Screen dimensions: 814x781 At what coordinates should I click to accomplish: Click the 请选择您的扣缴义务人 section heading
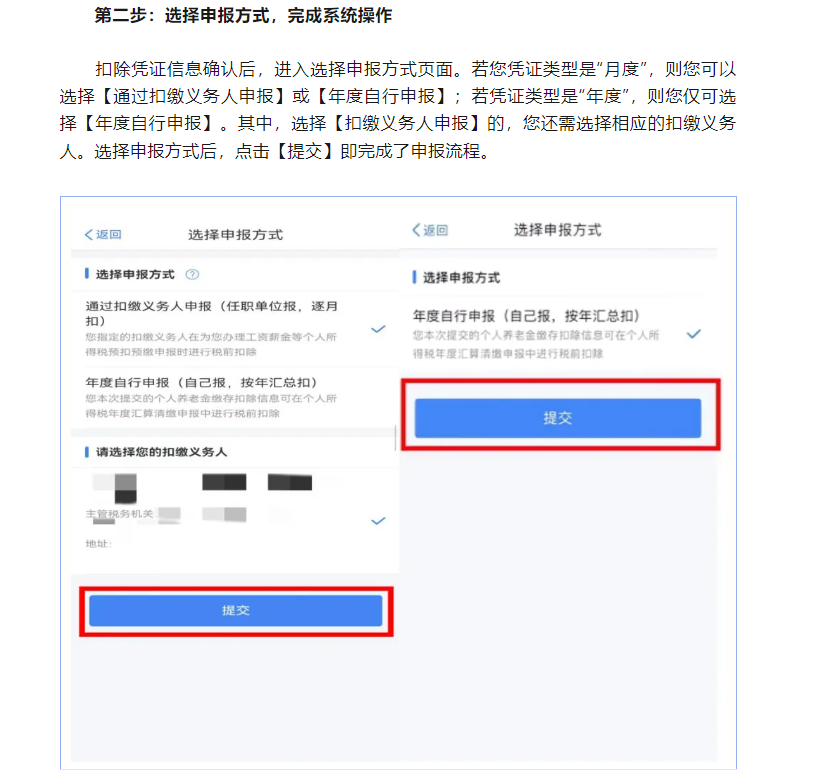pos(161,452)
